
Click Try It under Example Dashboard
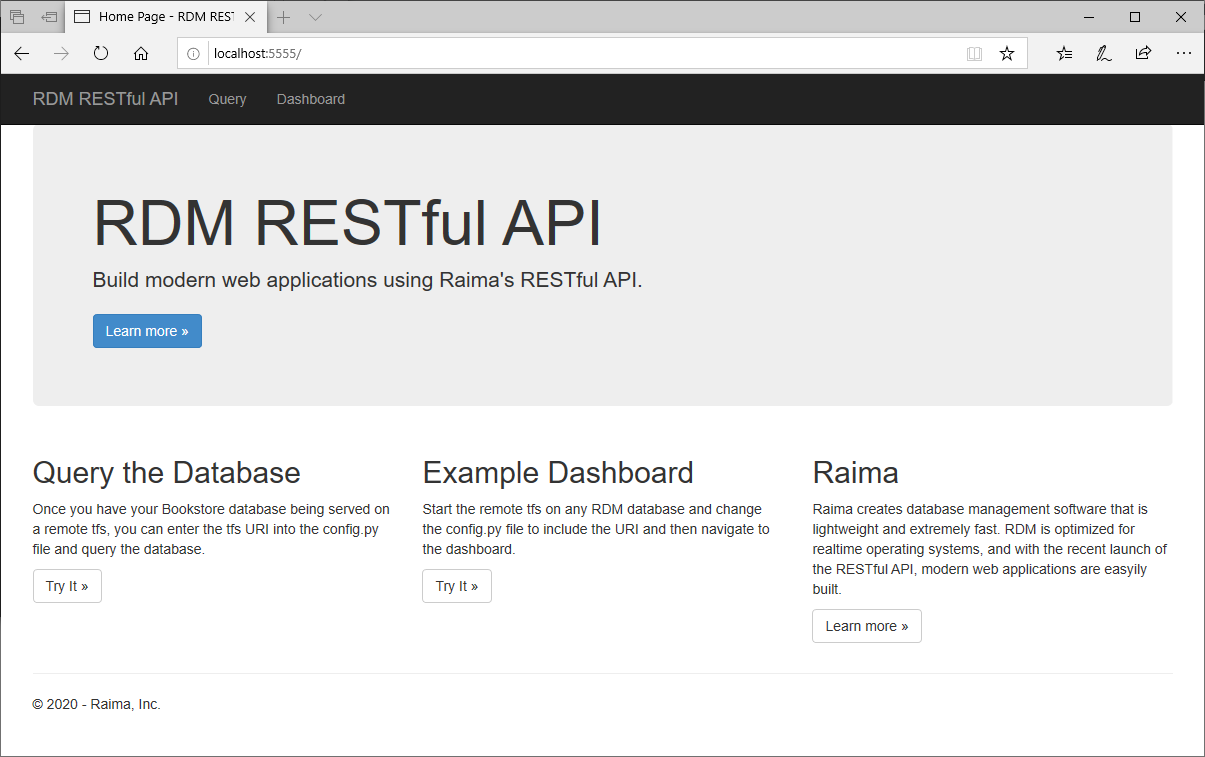pos(457,586)
